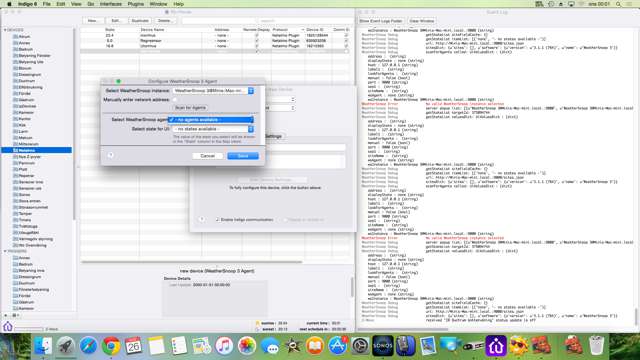The width and height of the screenshot is (640, 360).
Task: Click Show Event Logs Folder button
Action: (381, 21)
